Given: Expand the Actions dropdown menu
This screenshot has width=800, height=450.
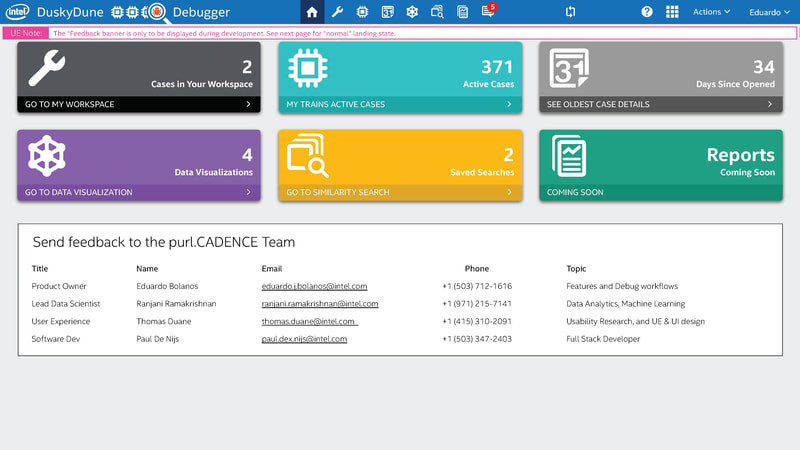Looking at the screenshot, I should click(x=711, y=12).
